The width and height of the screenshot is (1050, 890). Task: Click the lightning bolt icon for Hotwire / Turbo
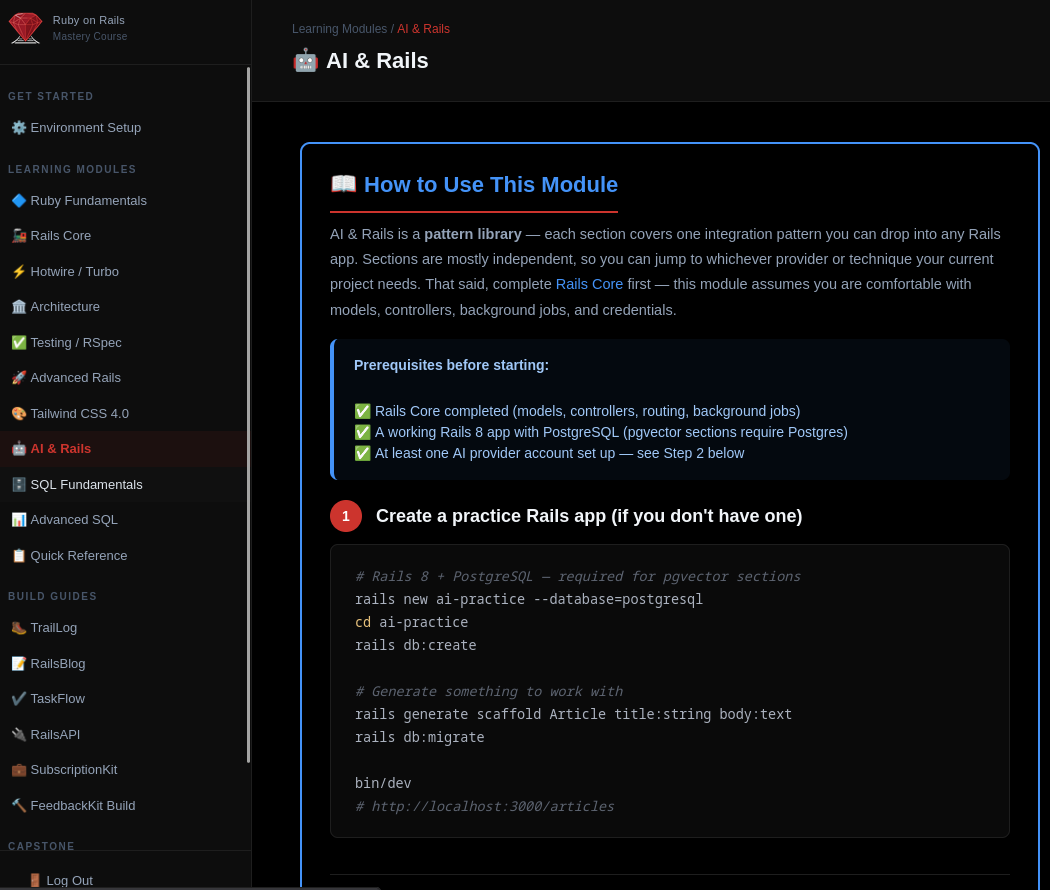point(19,271)
